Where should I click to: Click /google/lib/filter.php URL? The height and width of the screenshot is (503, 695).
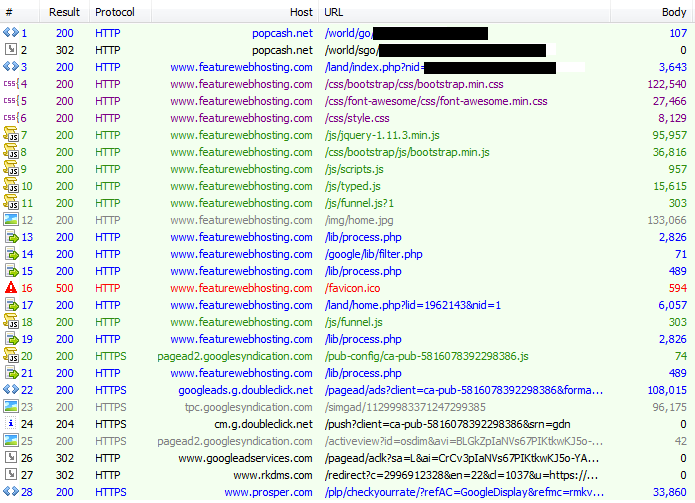pos(374,254)
